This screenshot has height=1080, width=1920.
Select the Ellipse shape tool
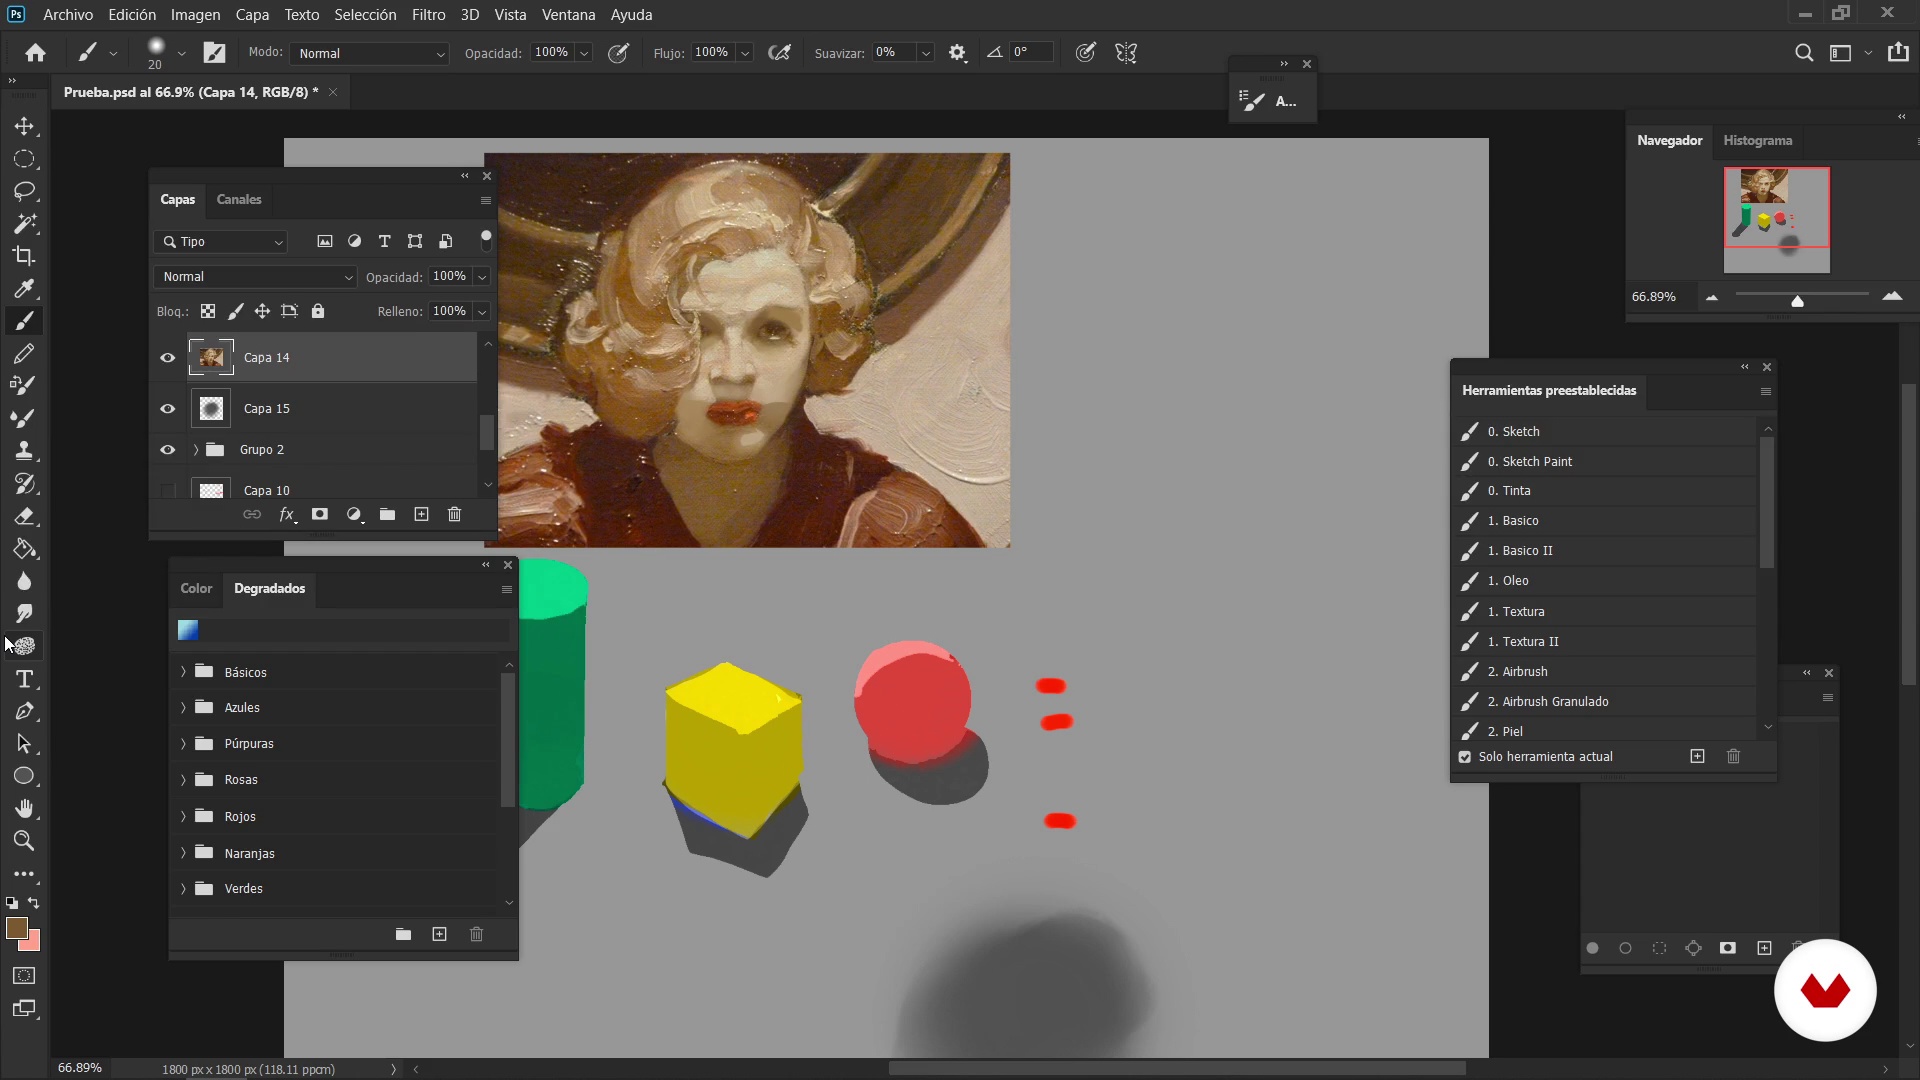pos(24,776)
